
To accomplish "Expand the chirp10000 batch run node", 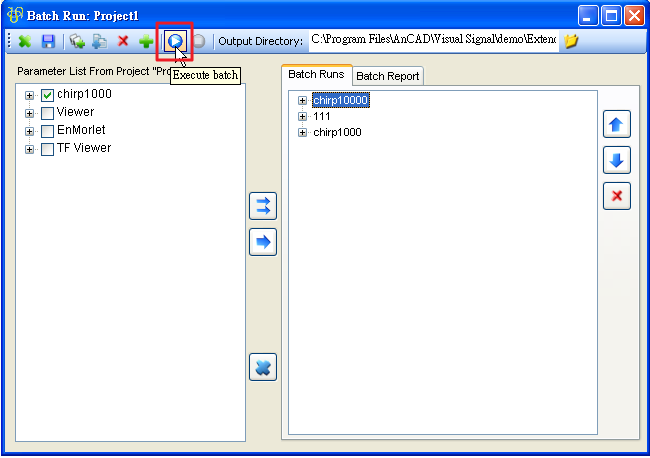I will coord(303,100).
